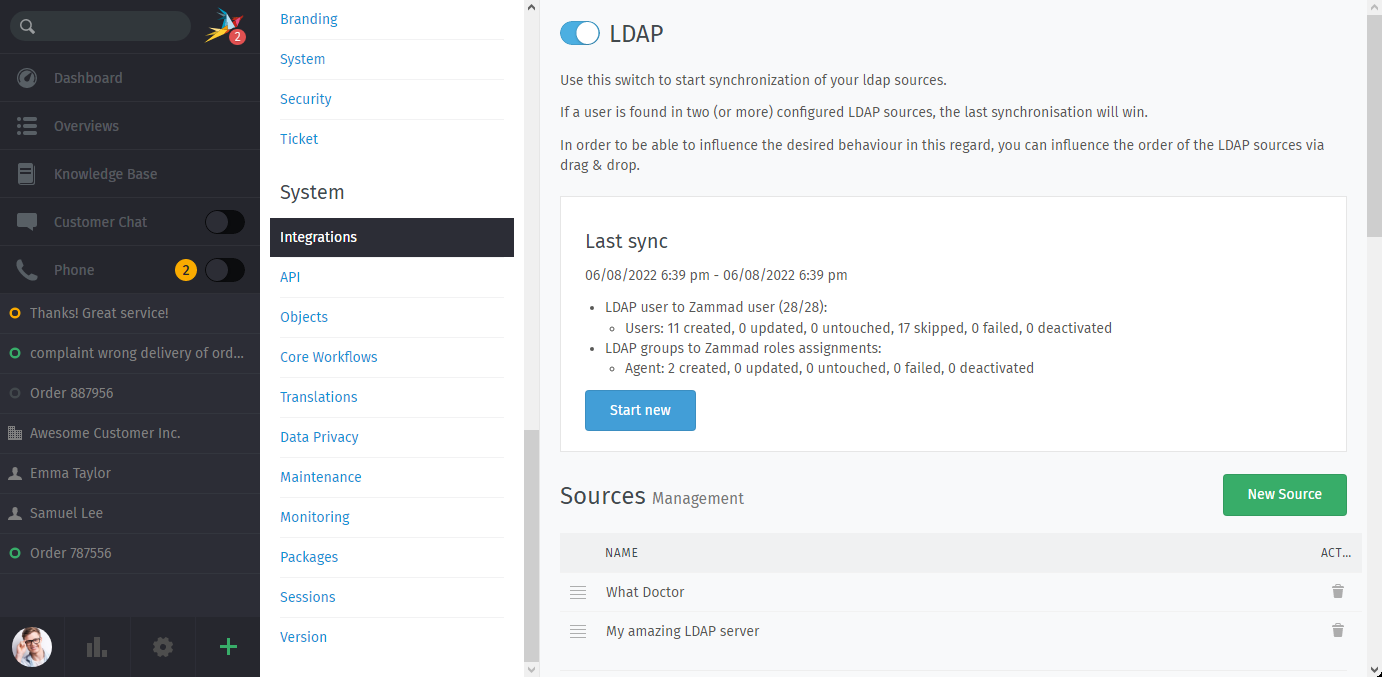
Task: Open the API menu item
Action: 290,277
